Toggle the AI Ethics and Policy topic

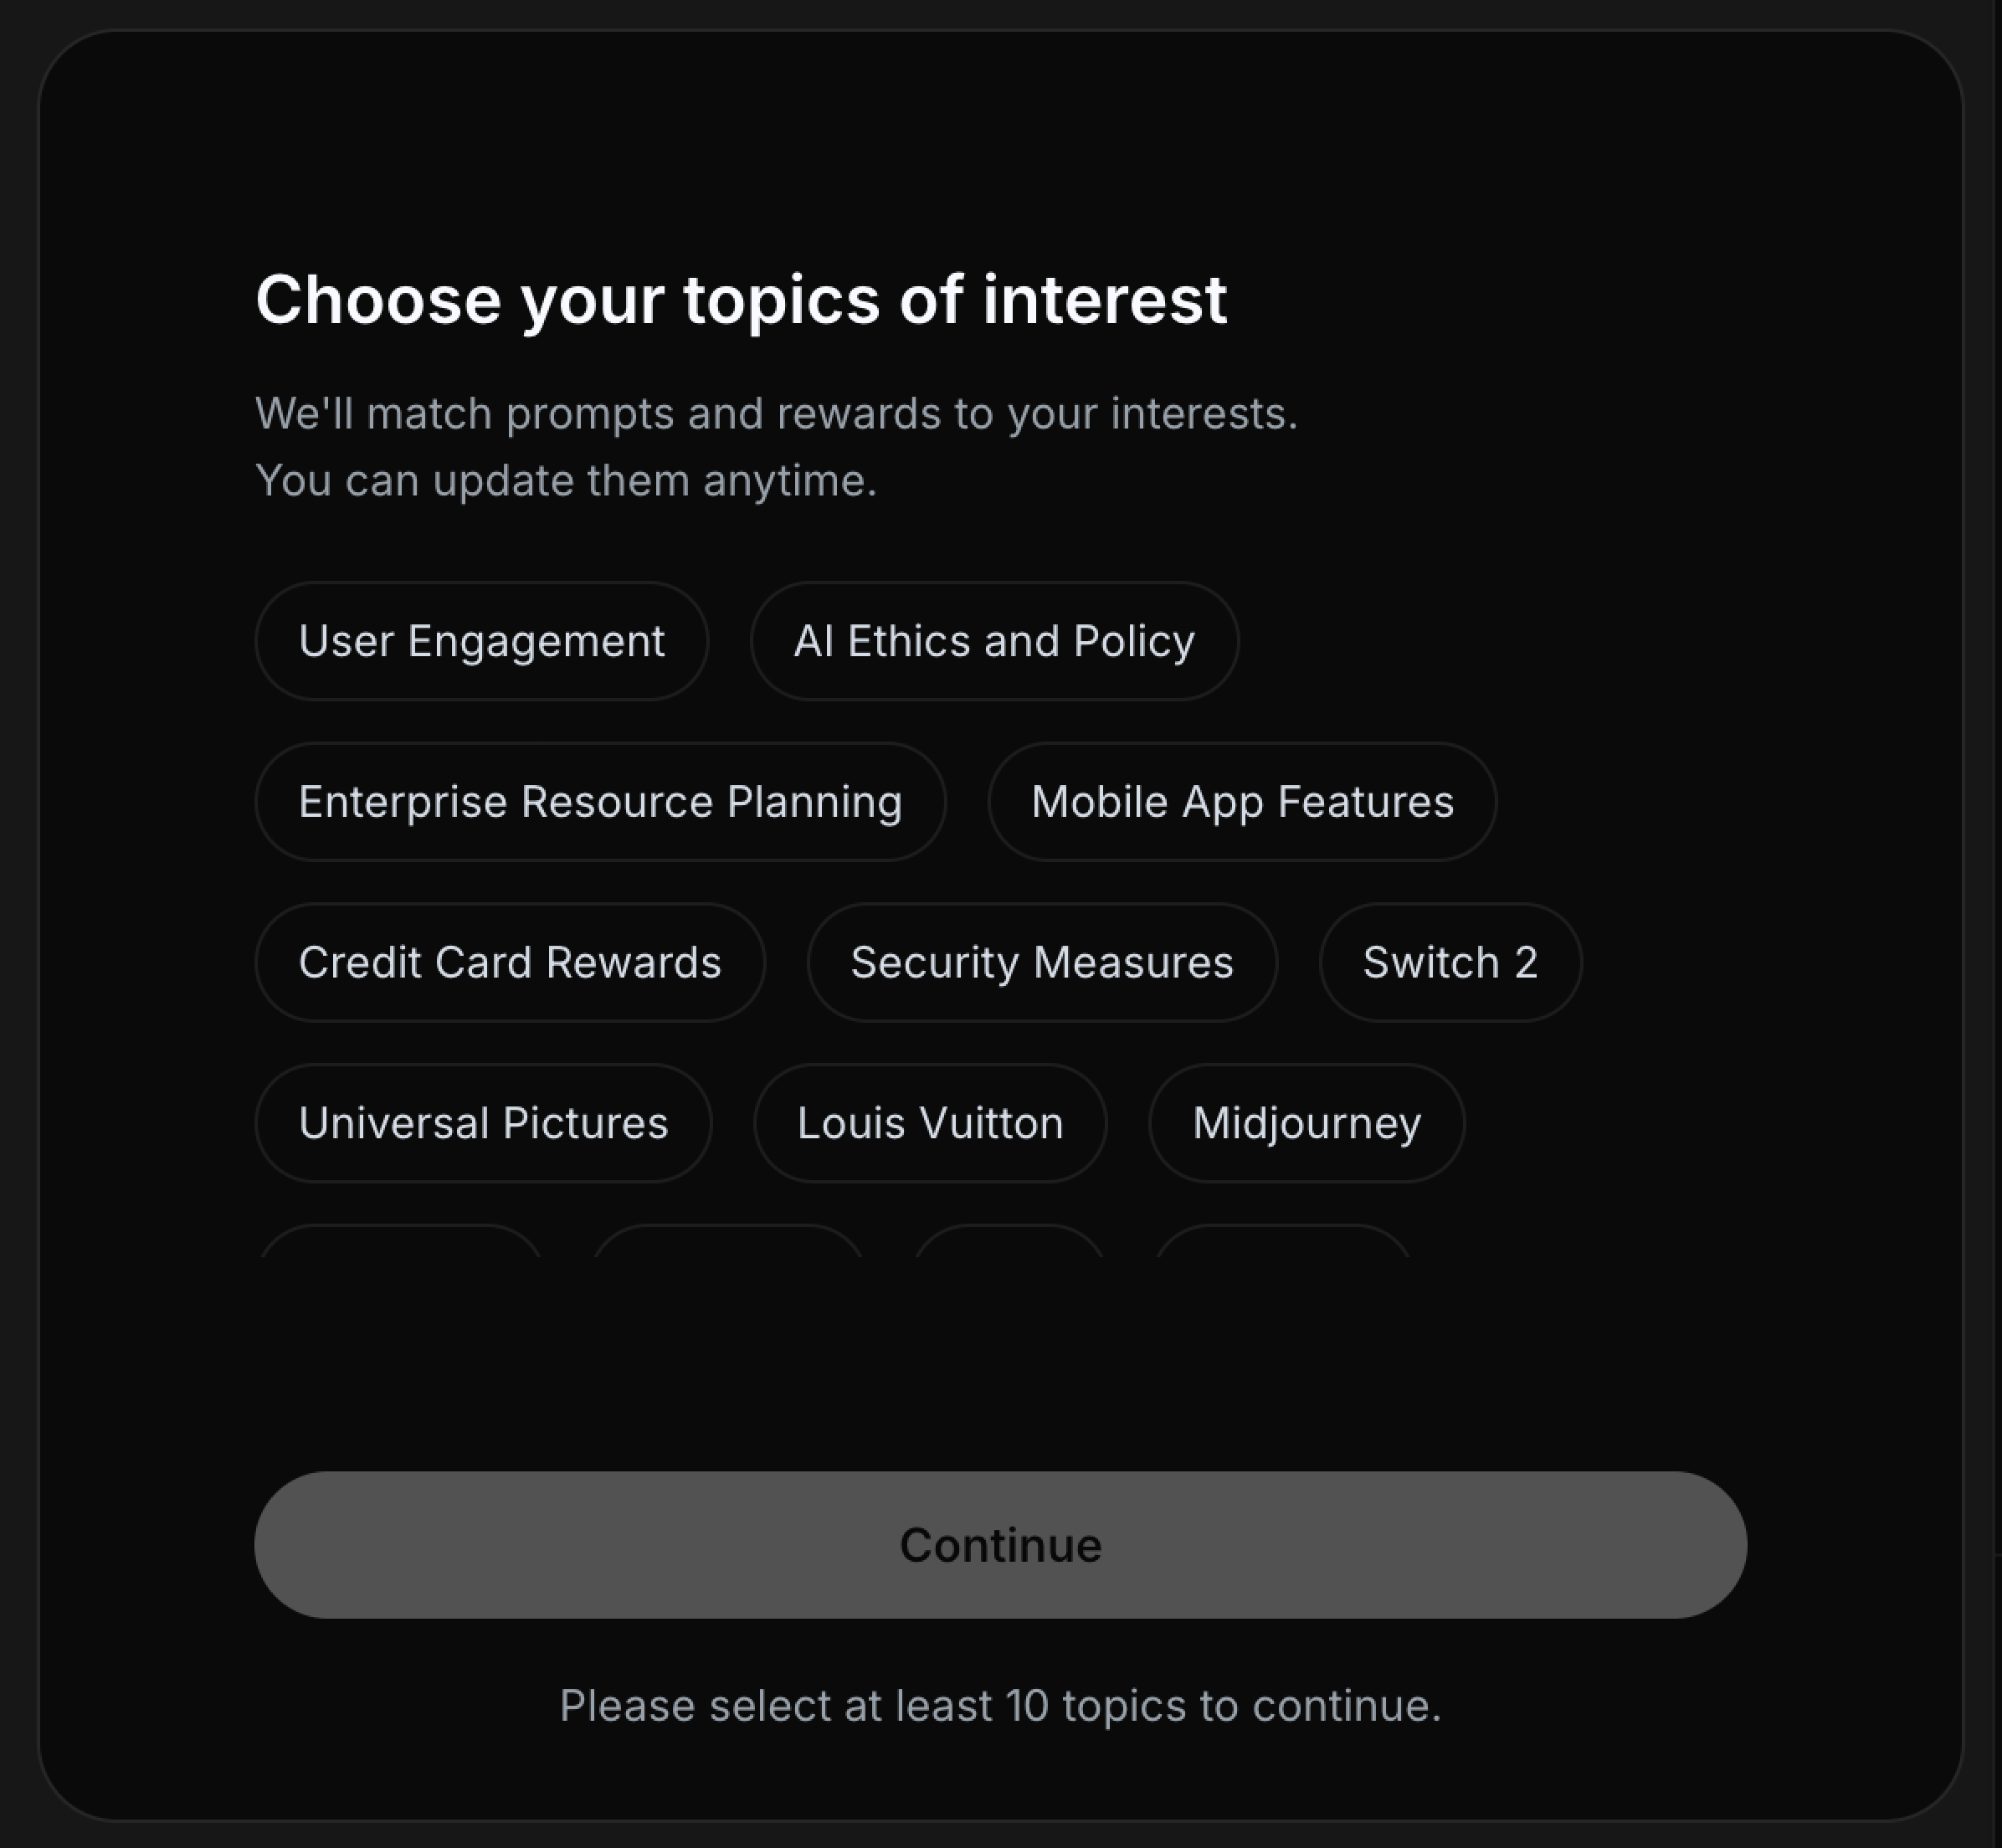coord(994,641)
